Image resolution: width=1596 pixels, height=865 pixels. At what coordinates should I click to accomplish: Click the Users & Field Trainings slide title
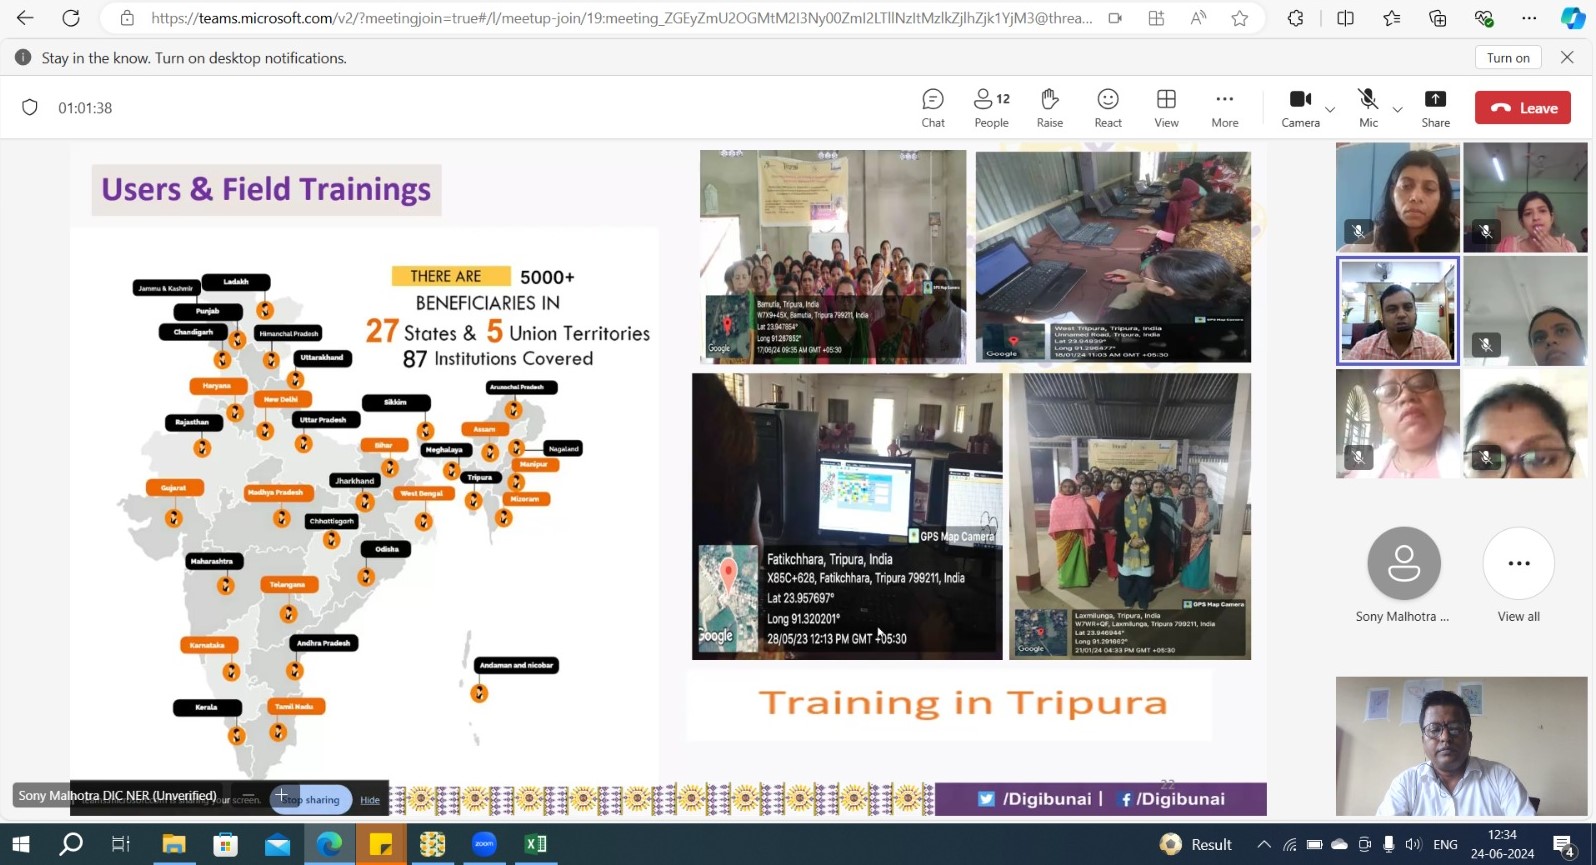tap(266, 189)
